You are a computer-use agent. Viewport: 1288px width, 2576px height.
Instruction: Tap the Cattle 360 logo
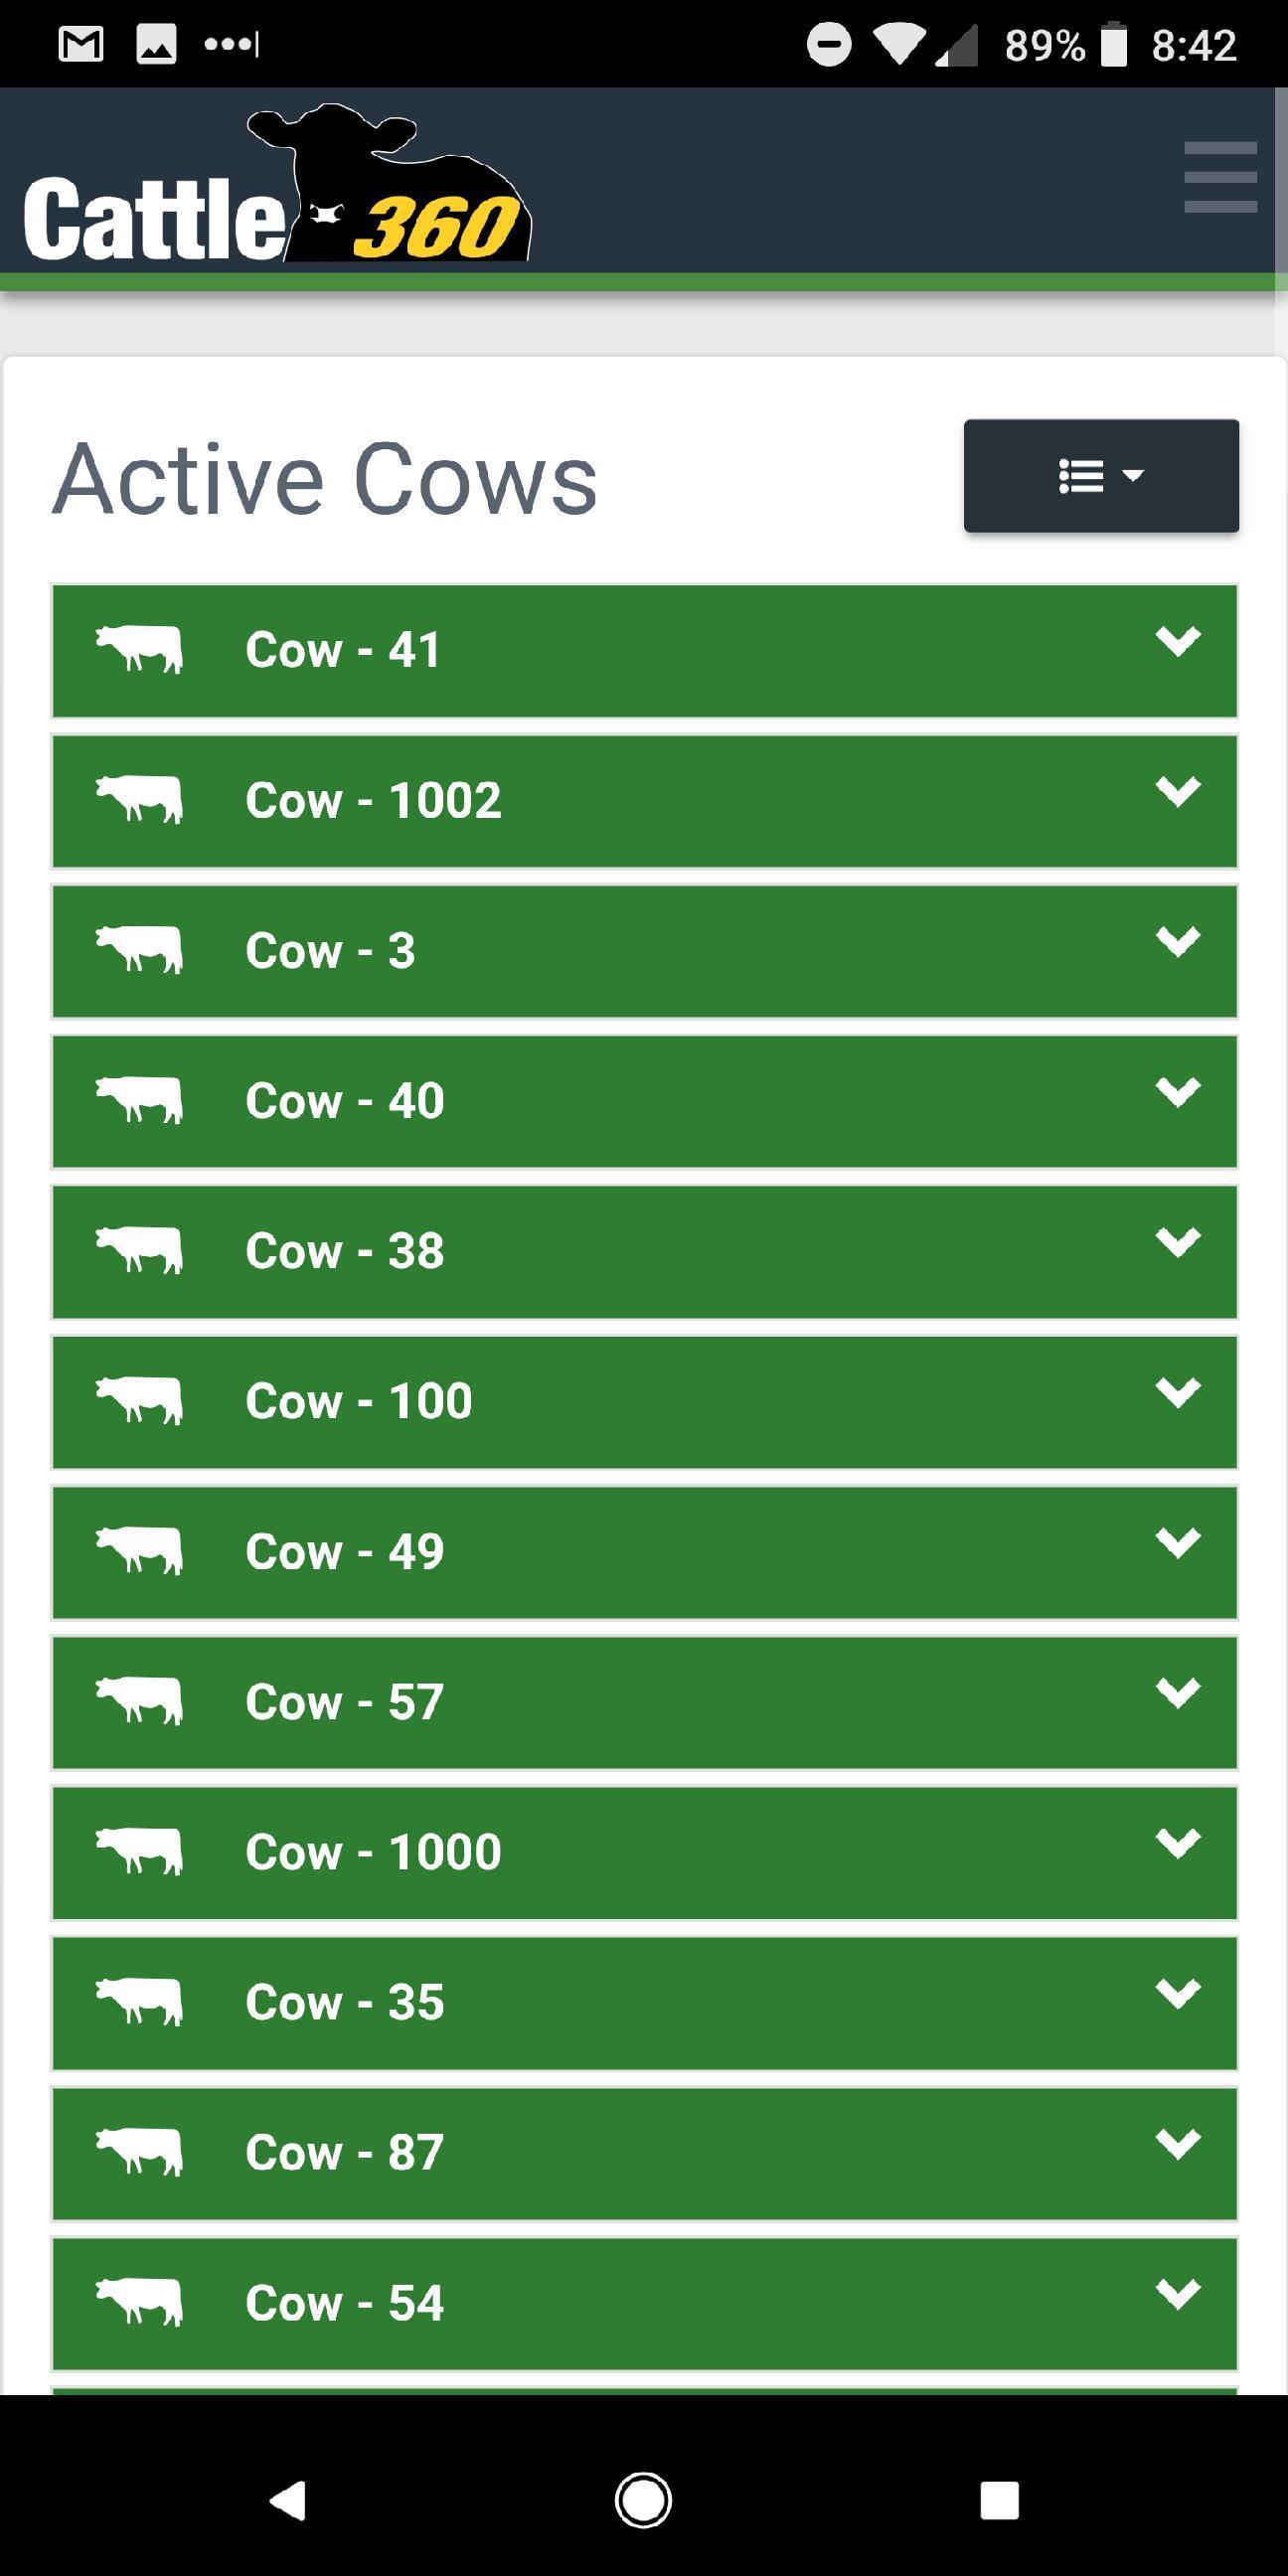coord(277,183)
